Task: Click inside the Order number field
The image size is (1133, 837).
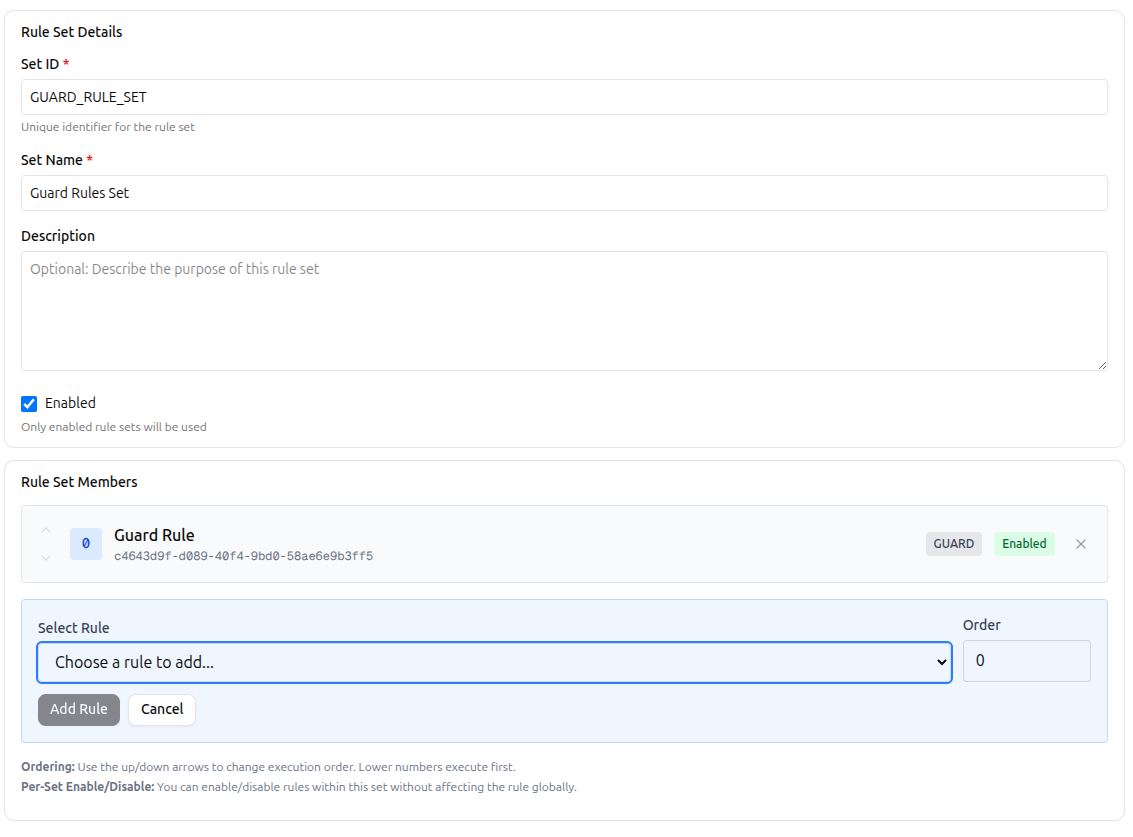Action: tap(1026, 660)
